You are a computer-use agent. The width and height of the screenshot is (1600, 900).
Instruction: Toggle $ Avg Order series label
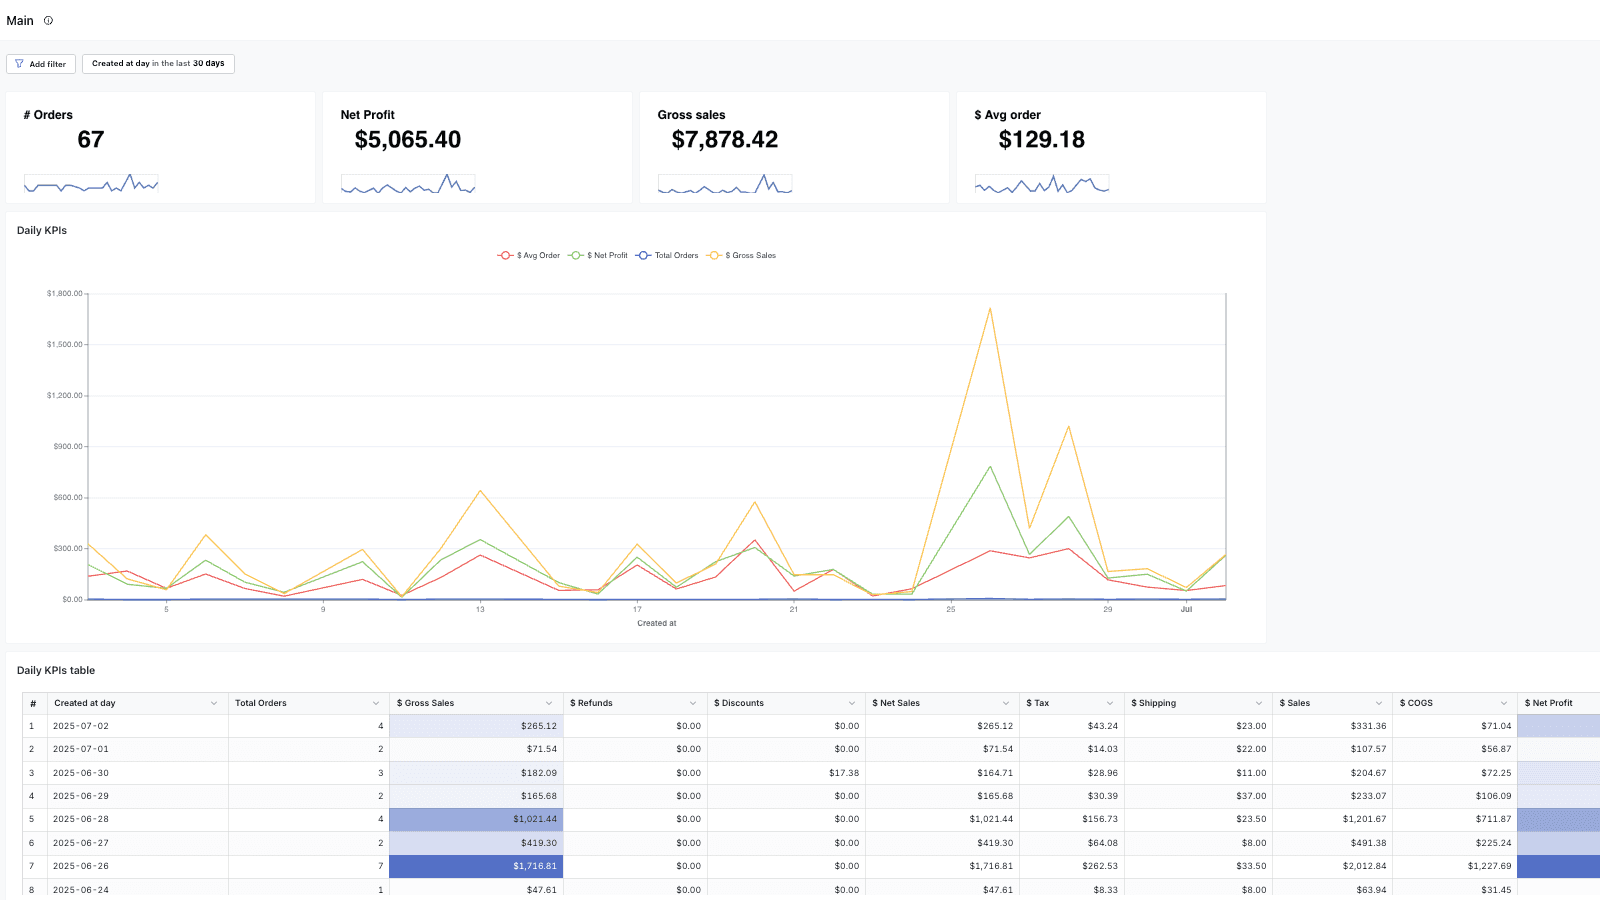tap(539, 256)
